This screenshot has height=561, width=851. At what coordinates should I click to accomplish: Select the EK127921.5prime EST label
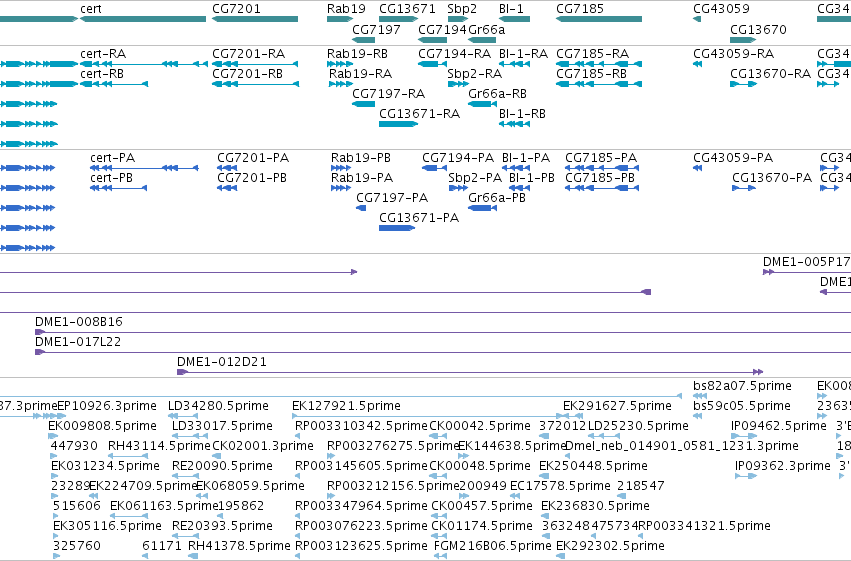[x=346, y=406]
